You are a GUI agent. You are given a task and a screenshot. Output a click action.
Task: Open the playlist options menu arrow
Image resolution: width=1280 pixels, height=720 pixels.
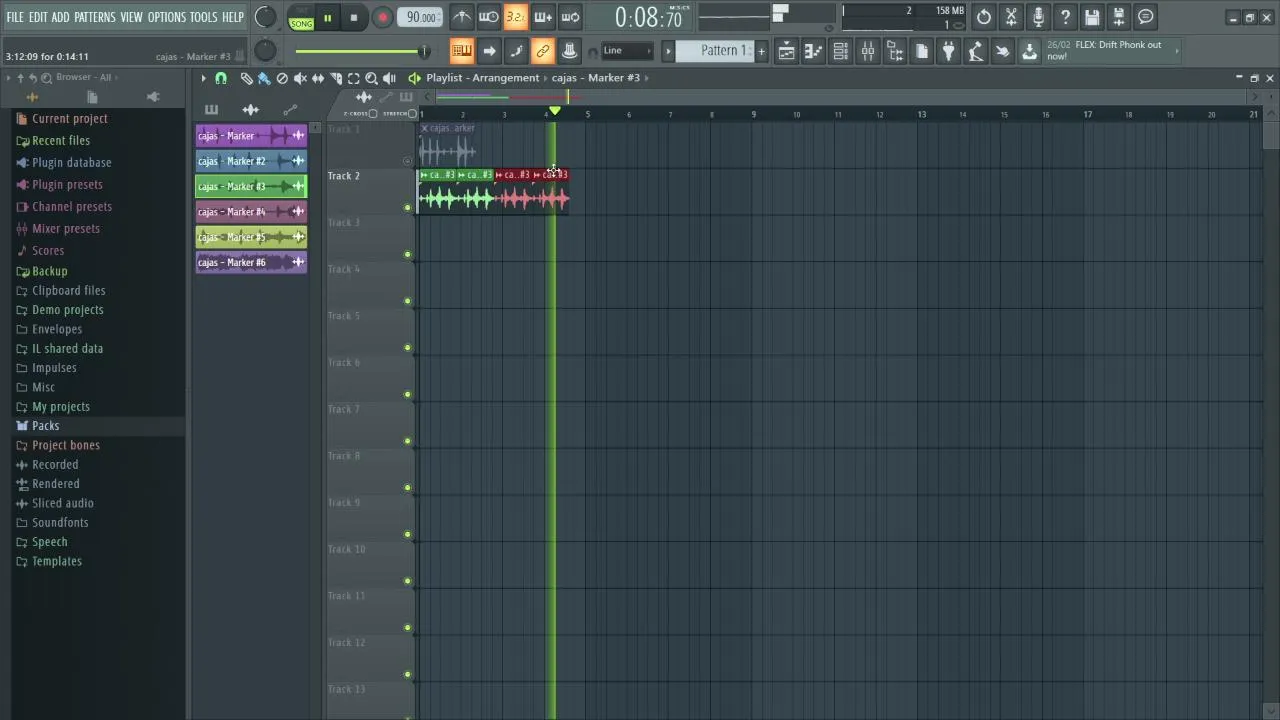203,78
